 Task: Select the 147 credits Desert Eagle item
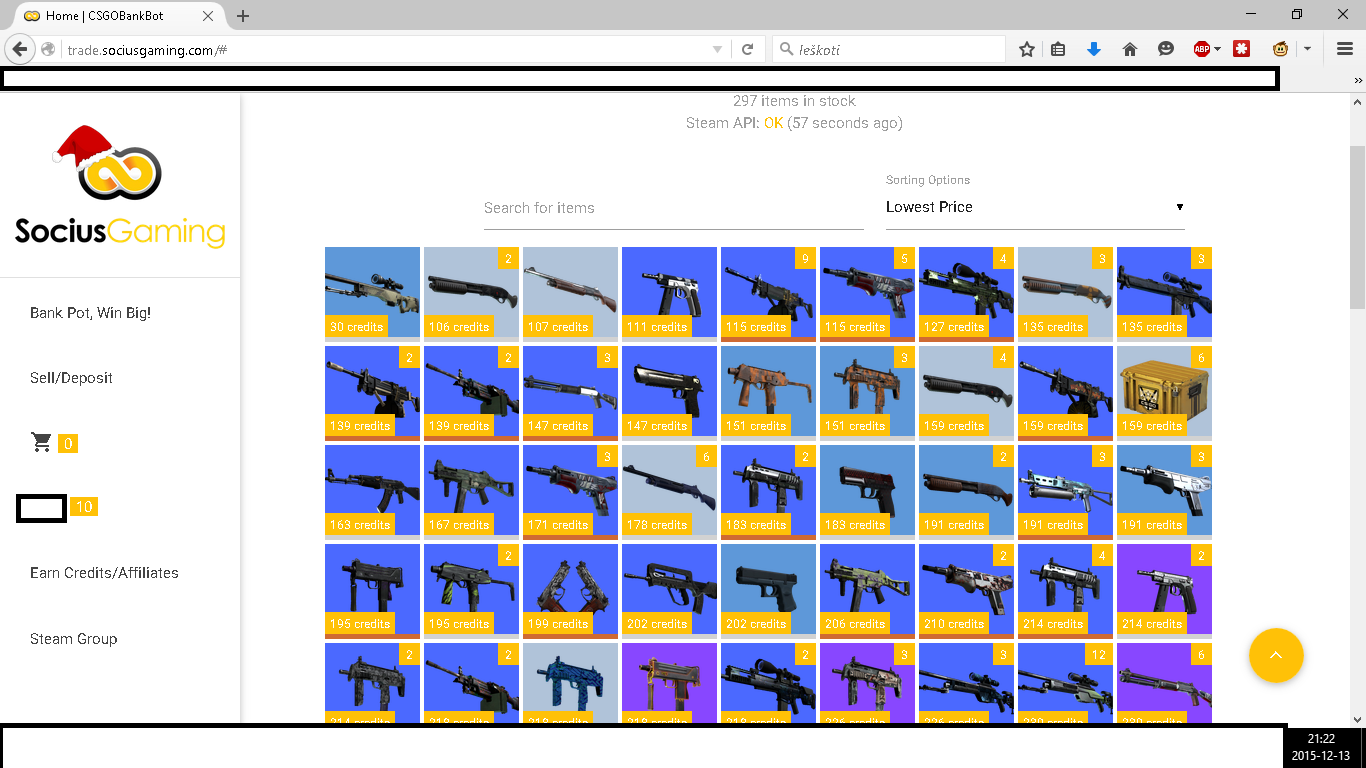pos(669,393)
